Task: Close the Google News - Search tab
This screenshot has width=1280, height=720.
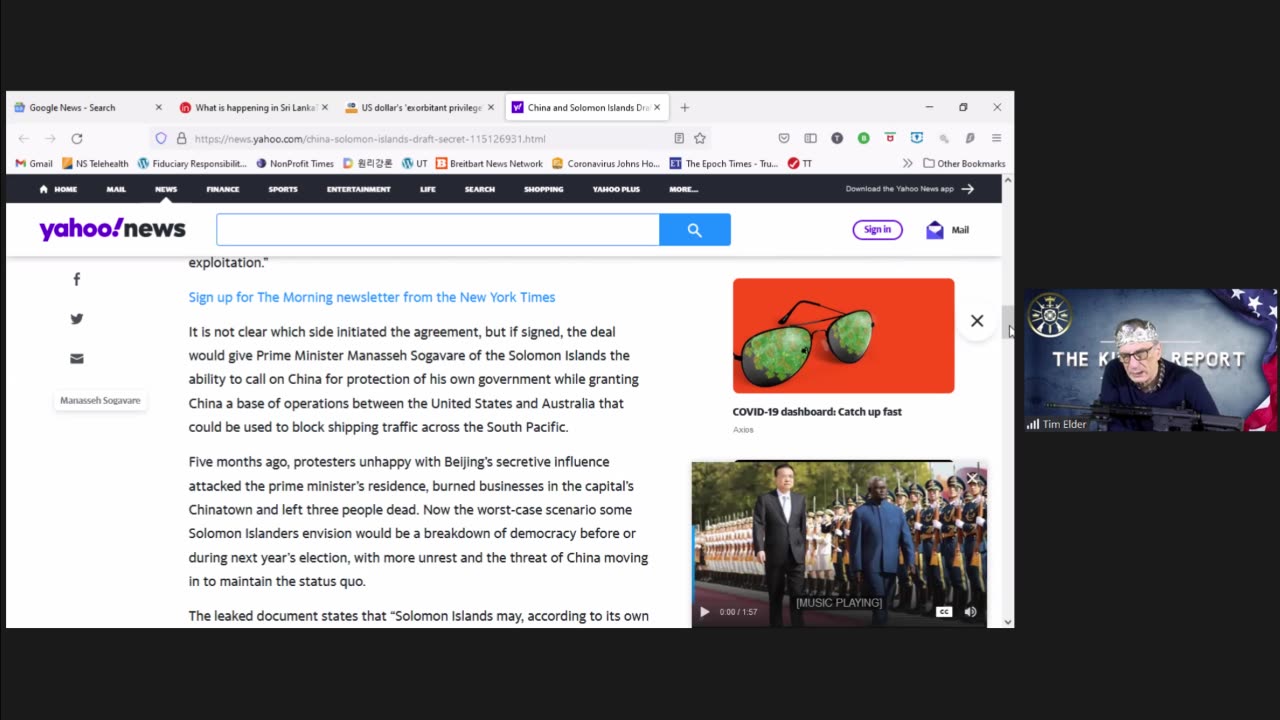Action: (x=158, y=107)
